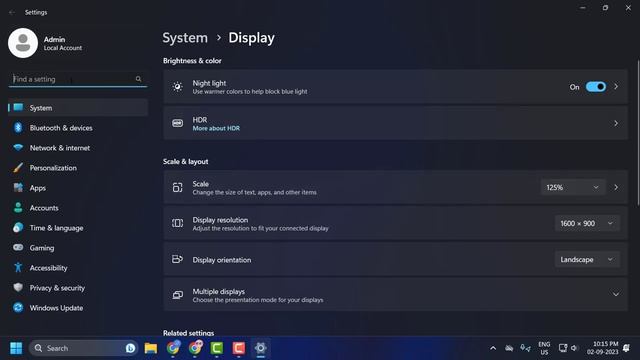Open Personalization settings
Screen dimensions: 640x360
click(x=78, y=168)
